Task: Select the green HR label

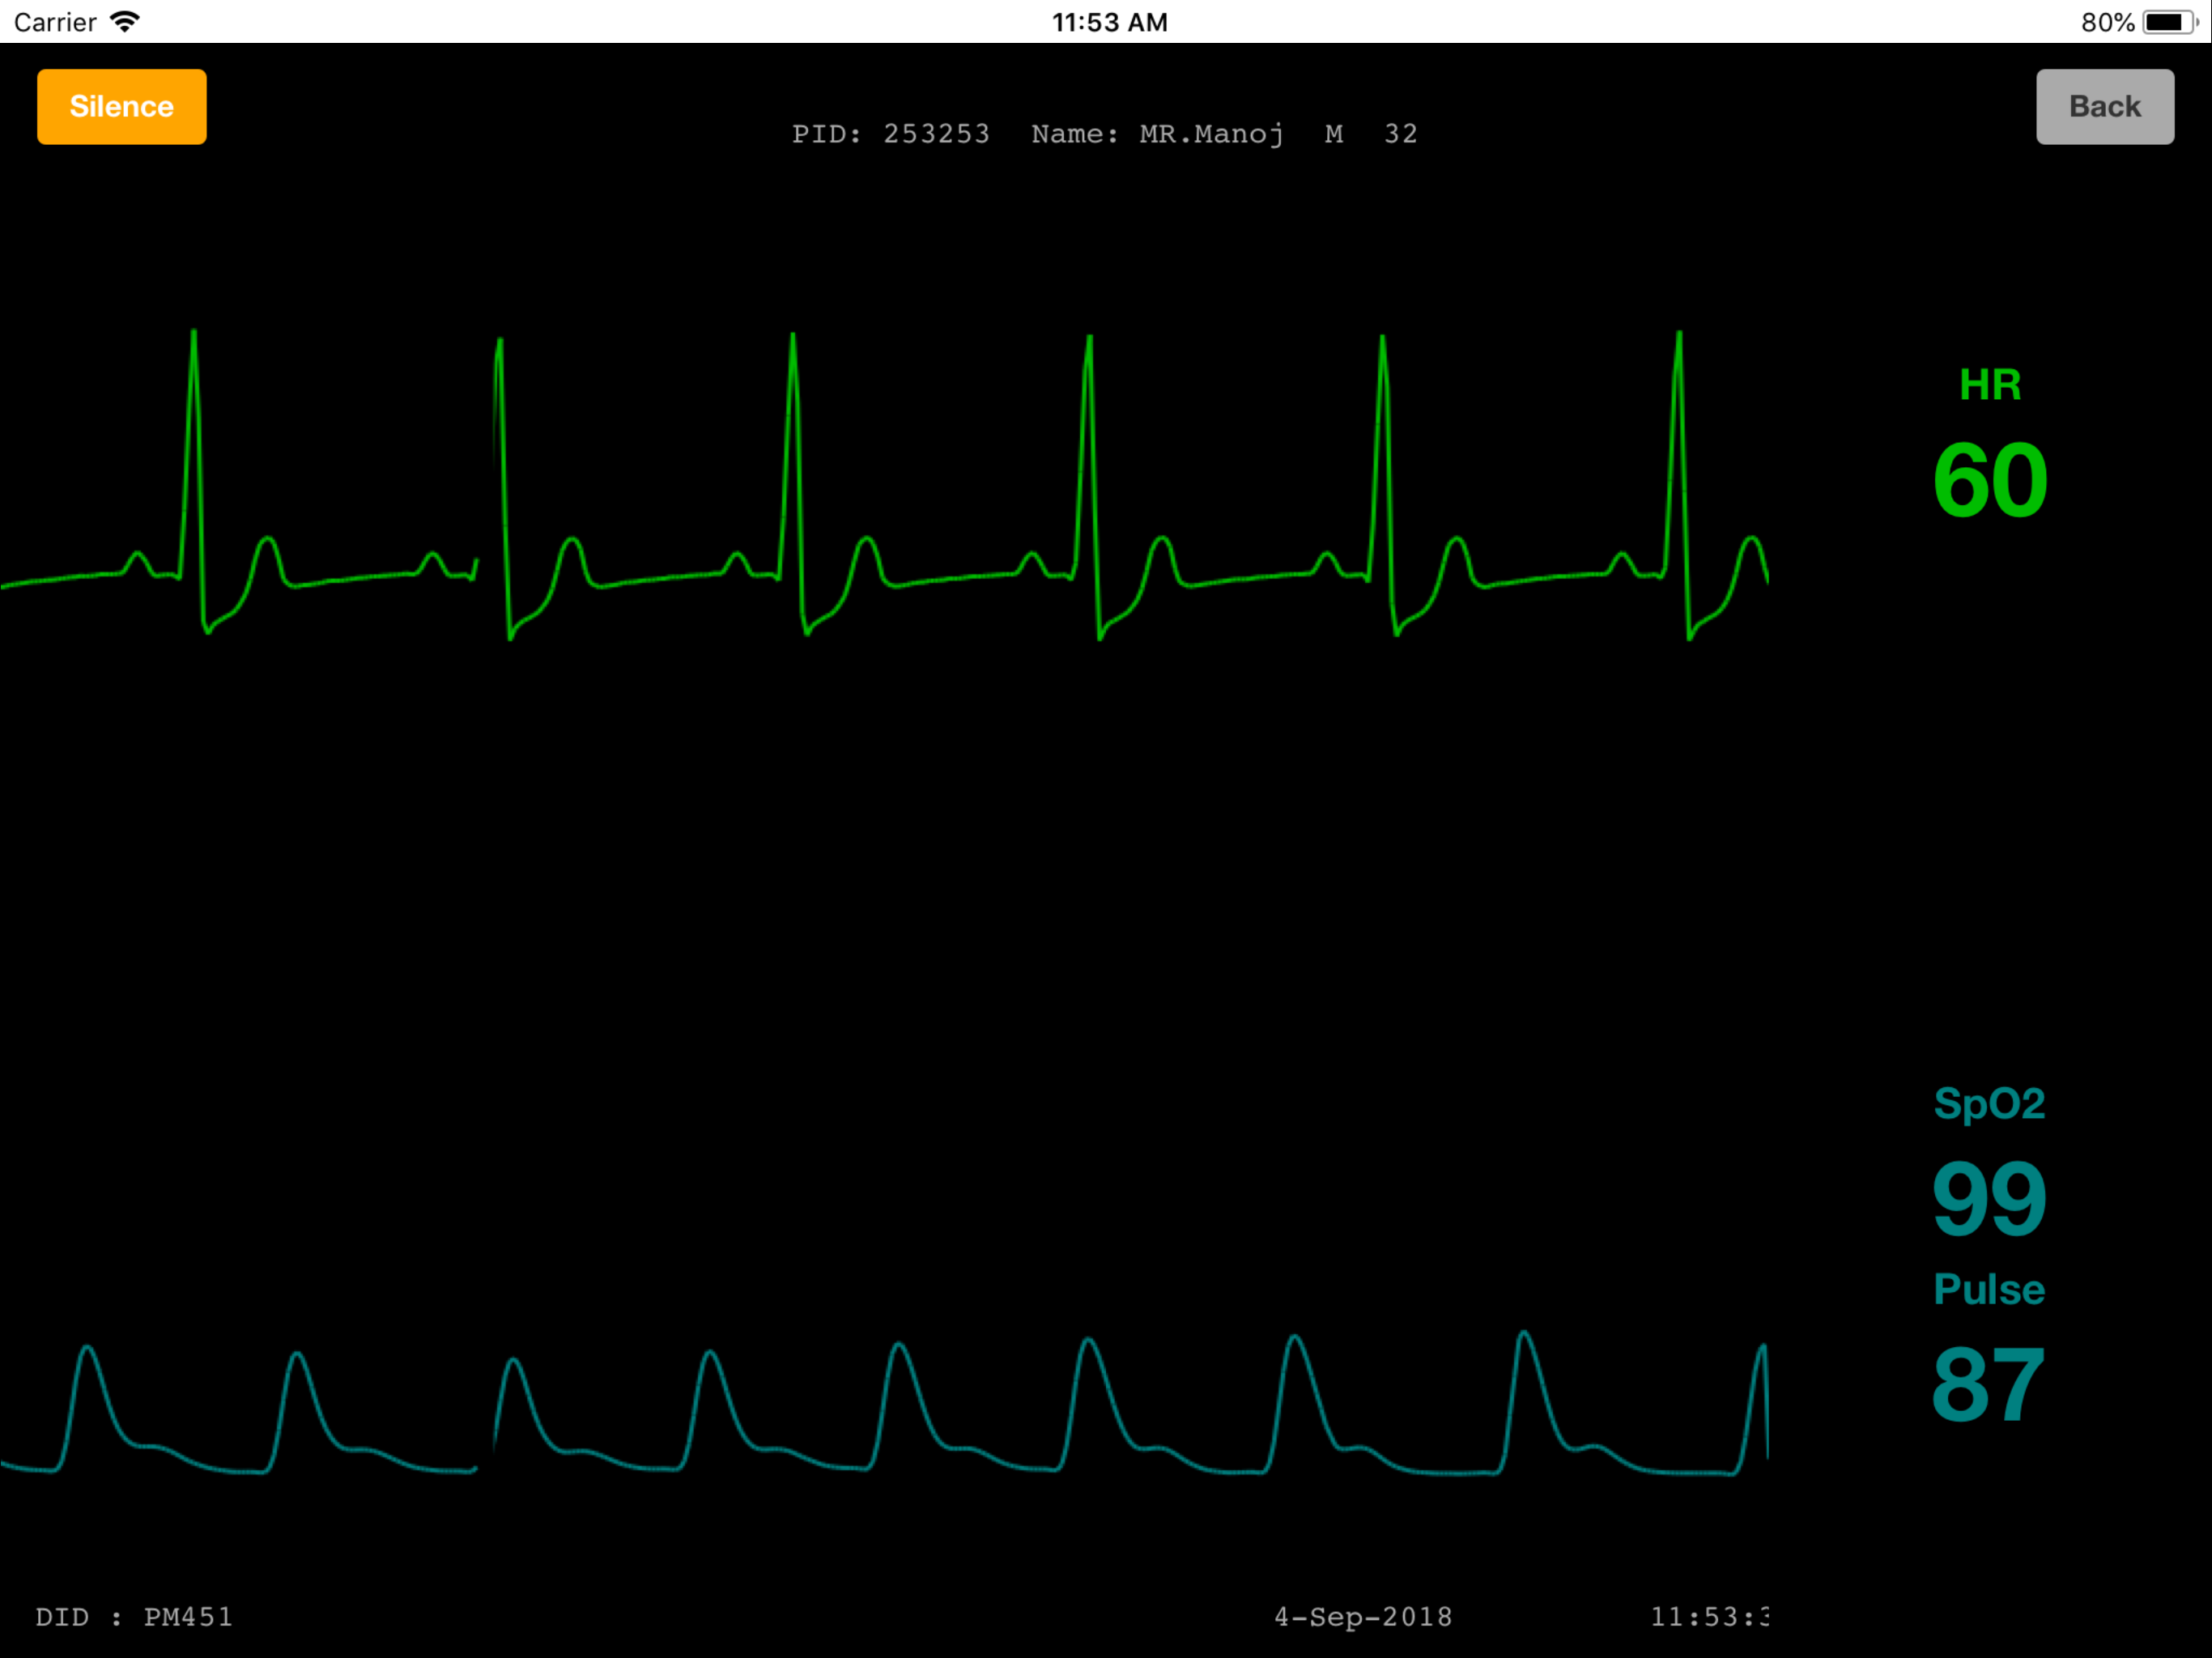Action: pos(1989,385)
